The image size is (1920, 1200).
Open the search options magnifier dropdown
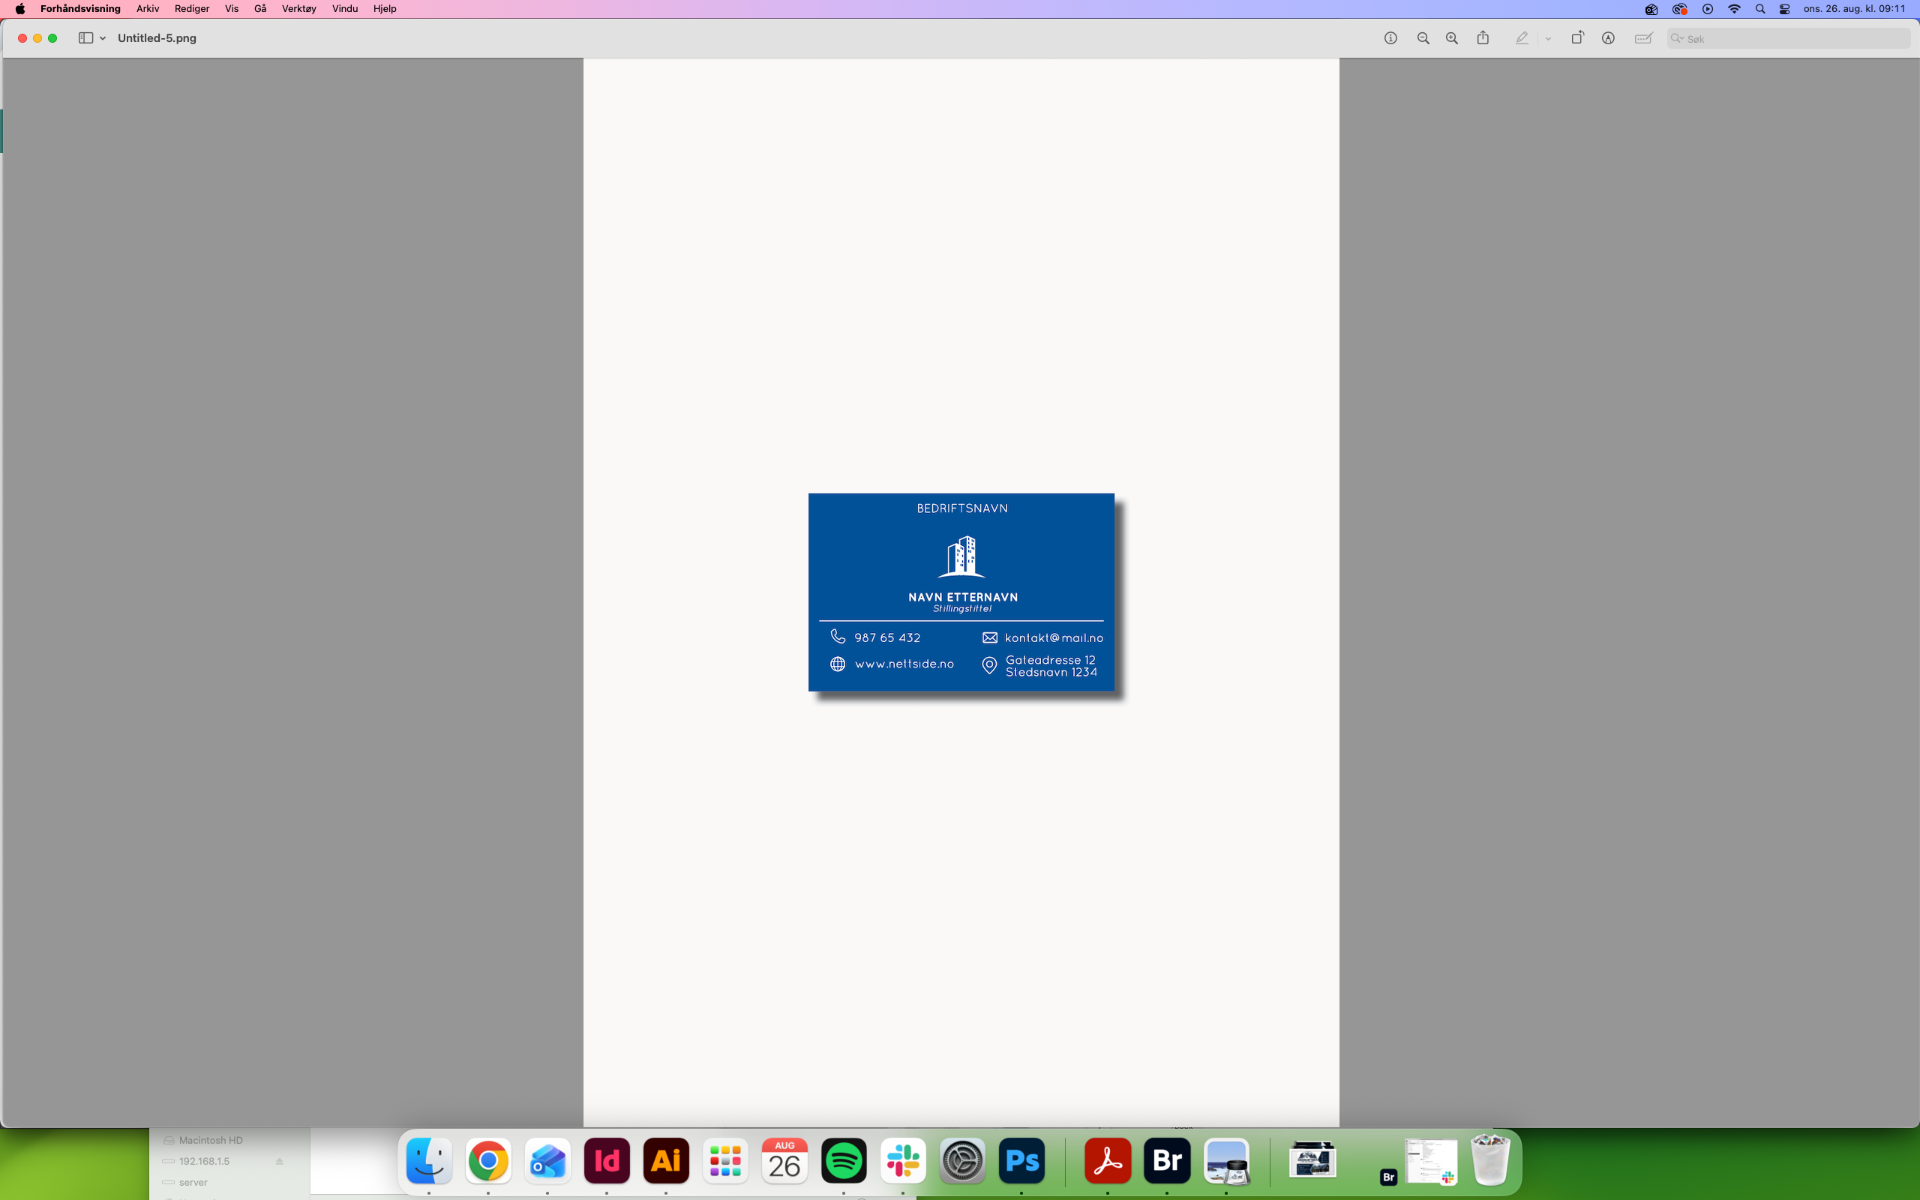(1677, 38)
